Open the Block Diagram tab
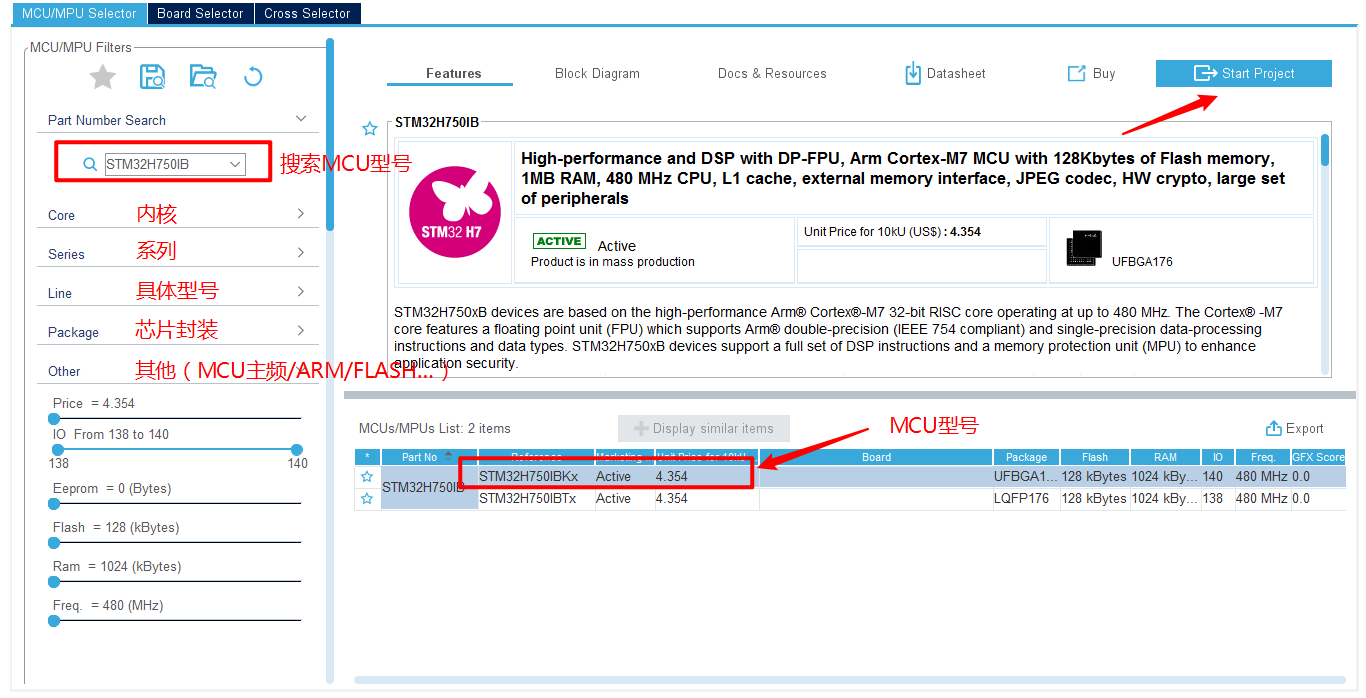1366x698 pixels. [x=597, y=73]
